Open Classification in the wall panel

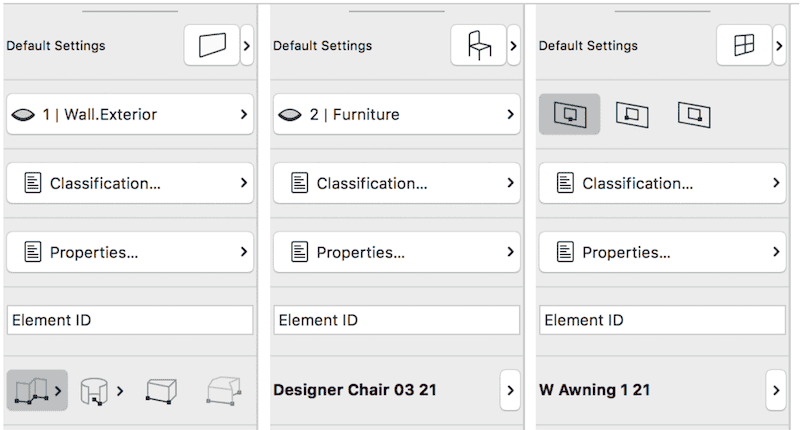[130, 183]
